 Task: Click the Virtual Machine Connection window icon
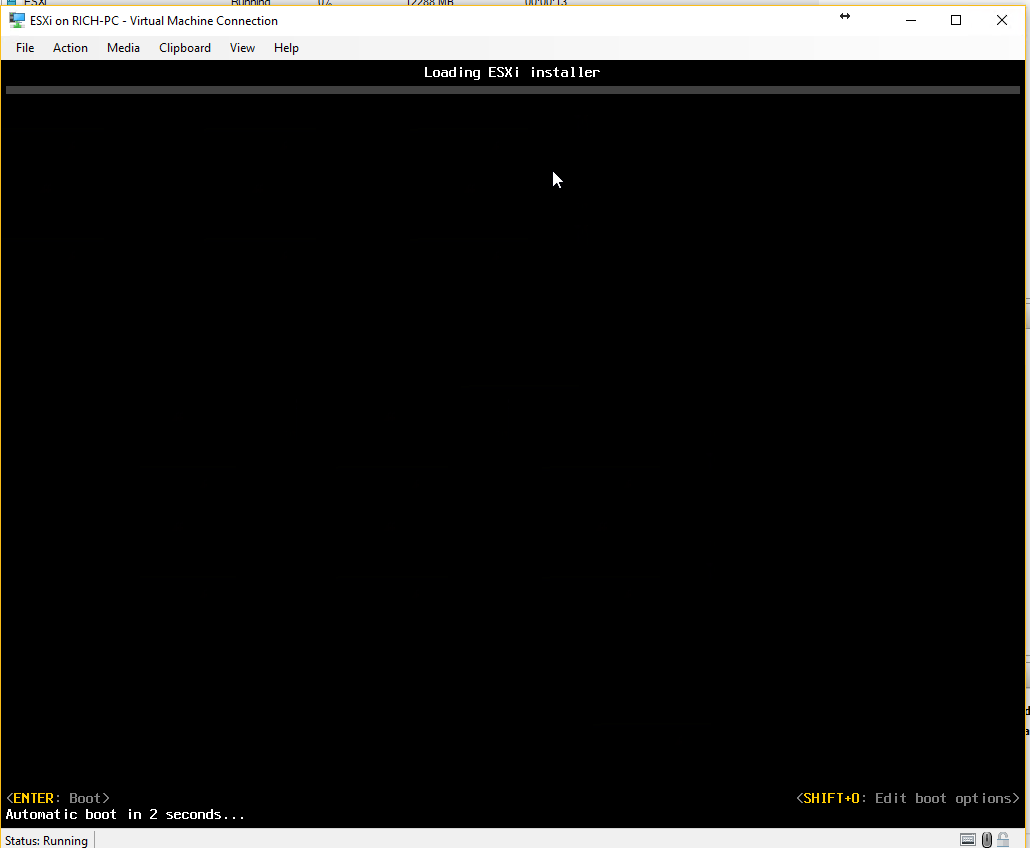[x=16, y=20]
